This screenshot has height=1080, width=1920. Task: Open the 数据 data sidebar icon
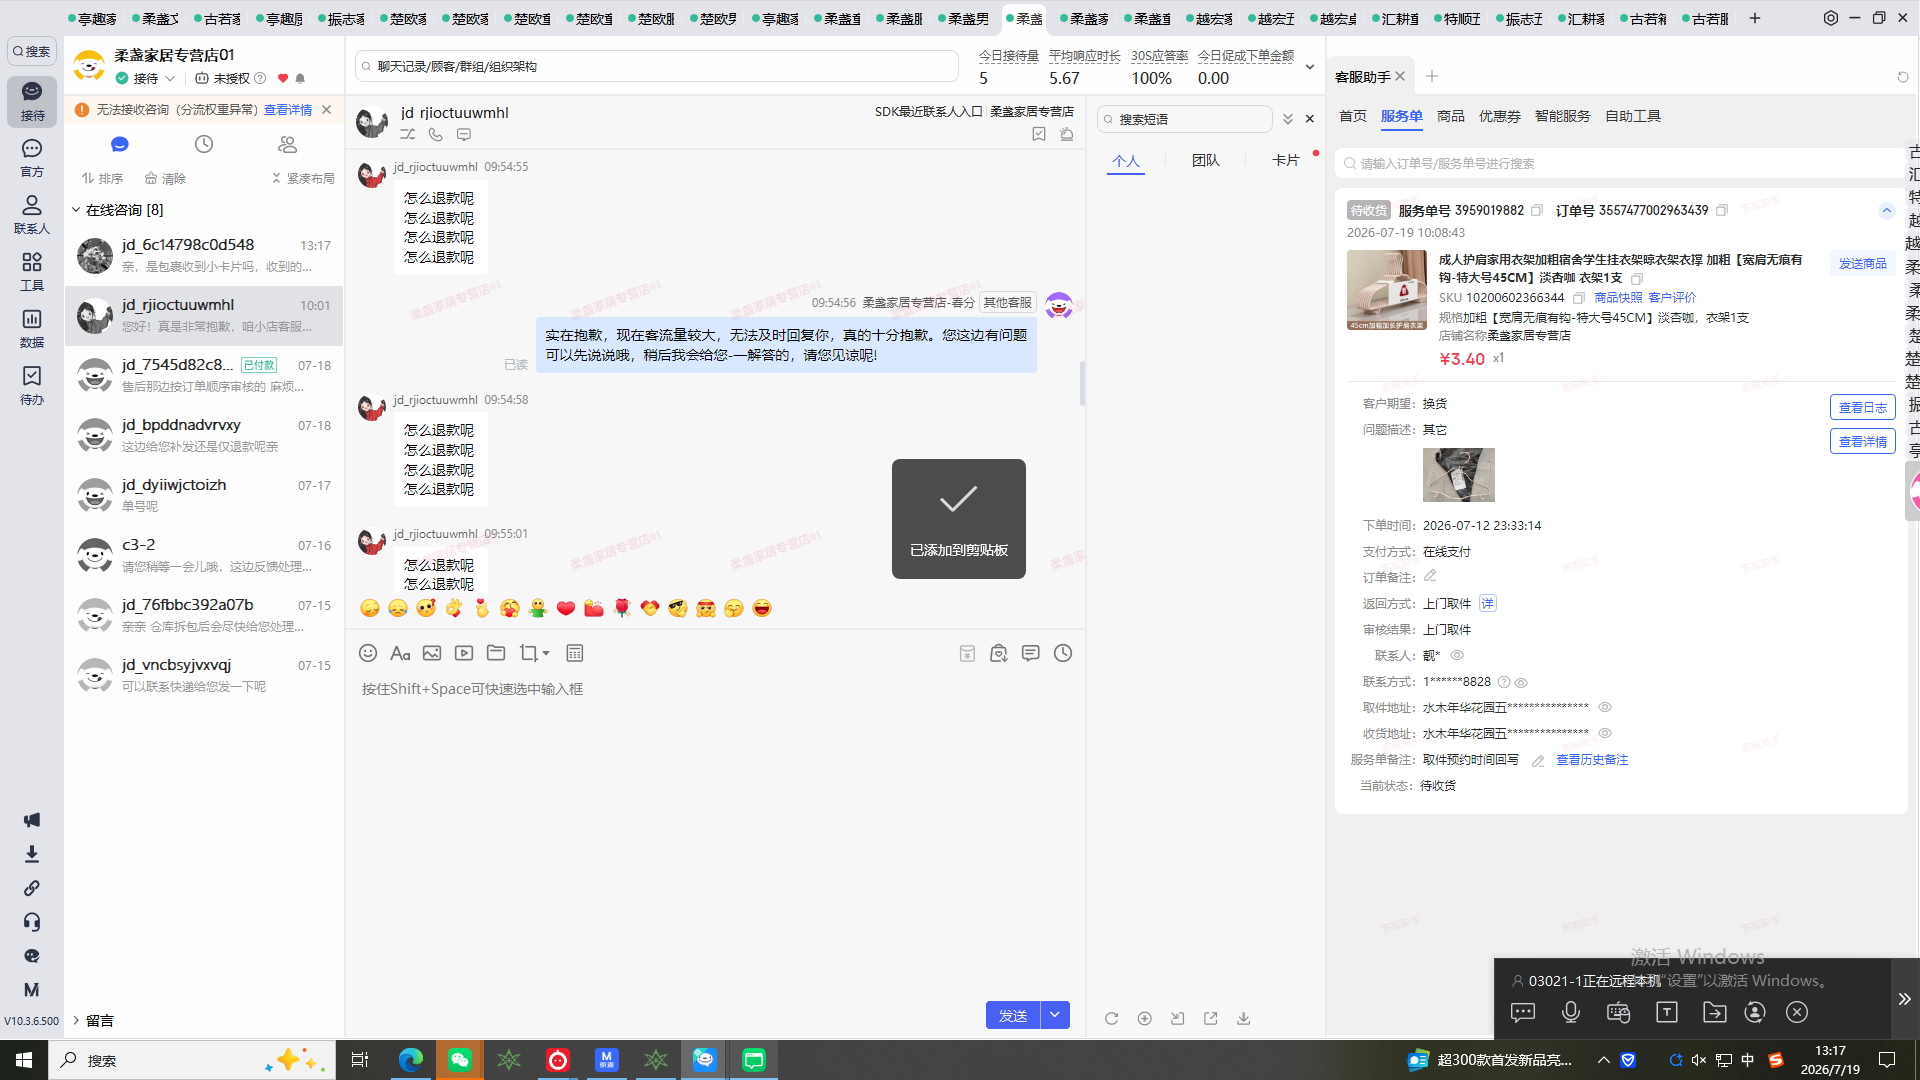[x=32, y=328]
